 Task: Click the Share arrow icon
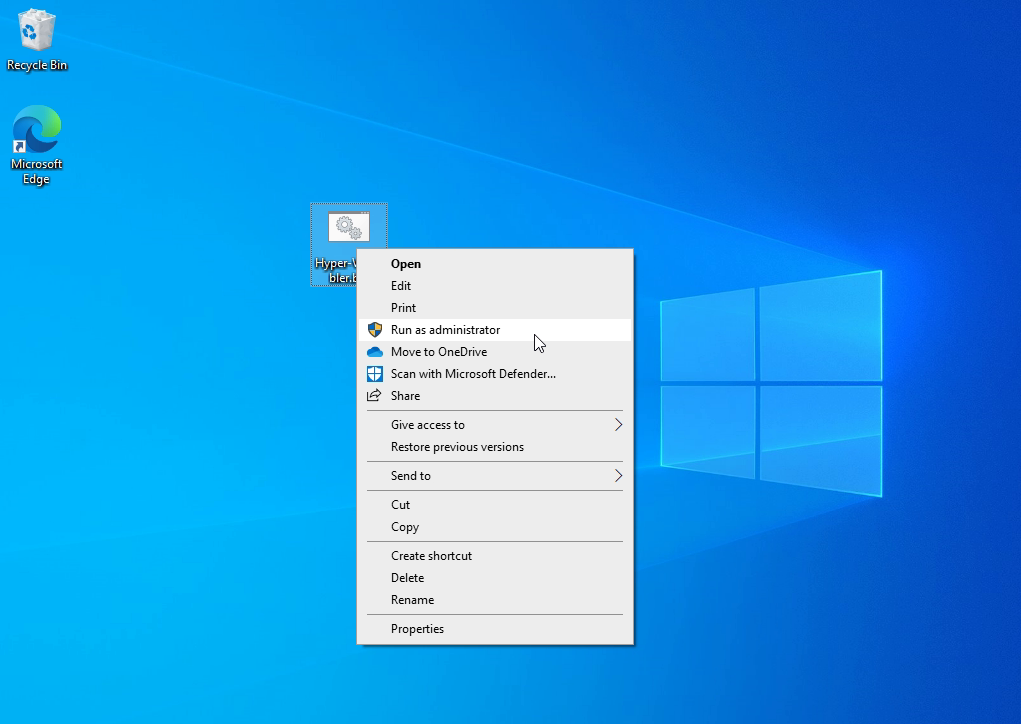point(374,395)
